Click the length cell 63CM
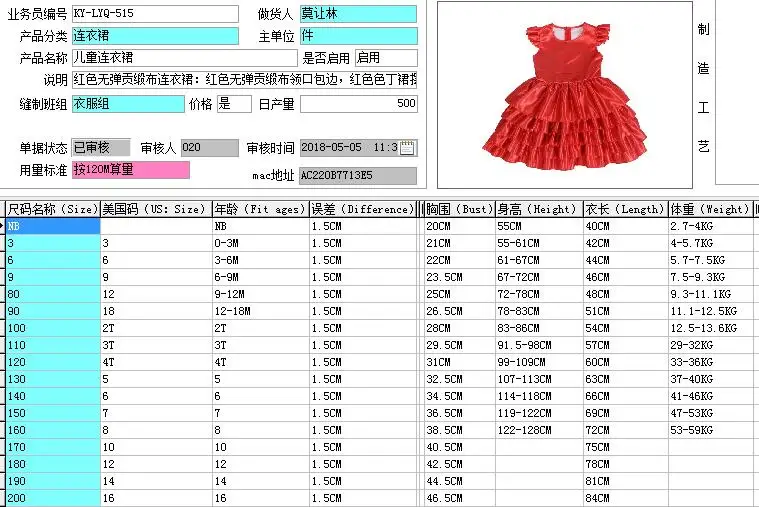Image resolution: width=759 pixels, height=507 pixels. 626,379
